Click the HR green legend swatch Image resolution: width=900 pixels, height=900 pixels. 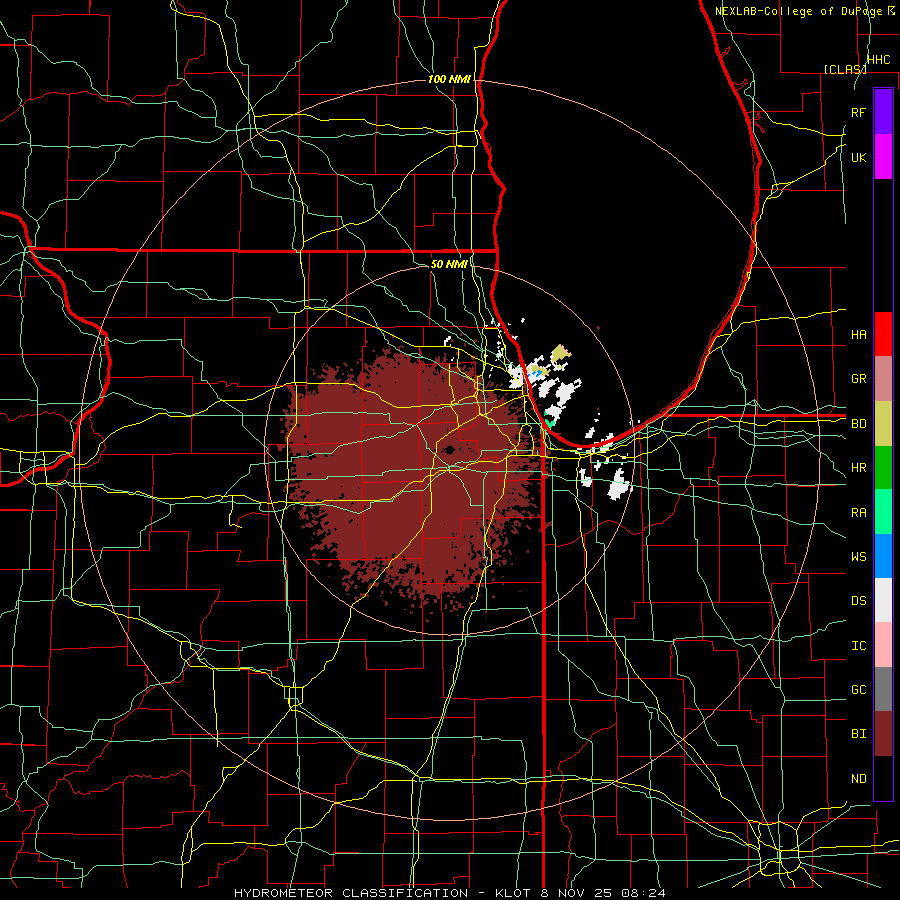coord(883,467)
